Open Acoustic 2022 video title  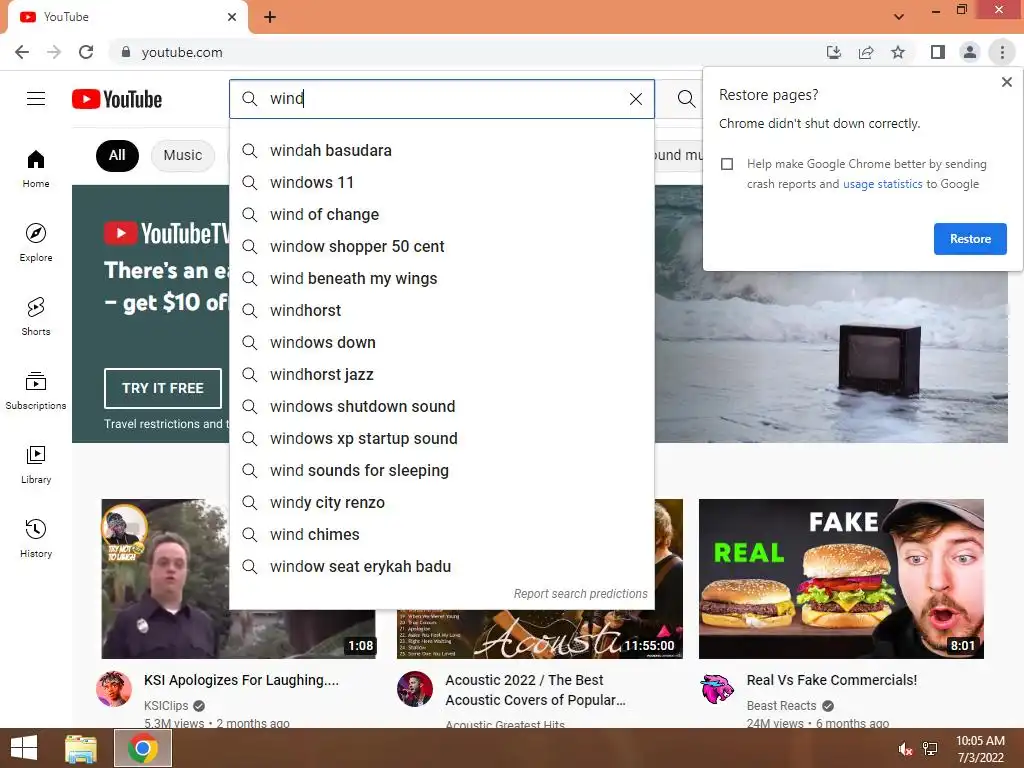point(535,690)
